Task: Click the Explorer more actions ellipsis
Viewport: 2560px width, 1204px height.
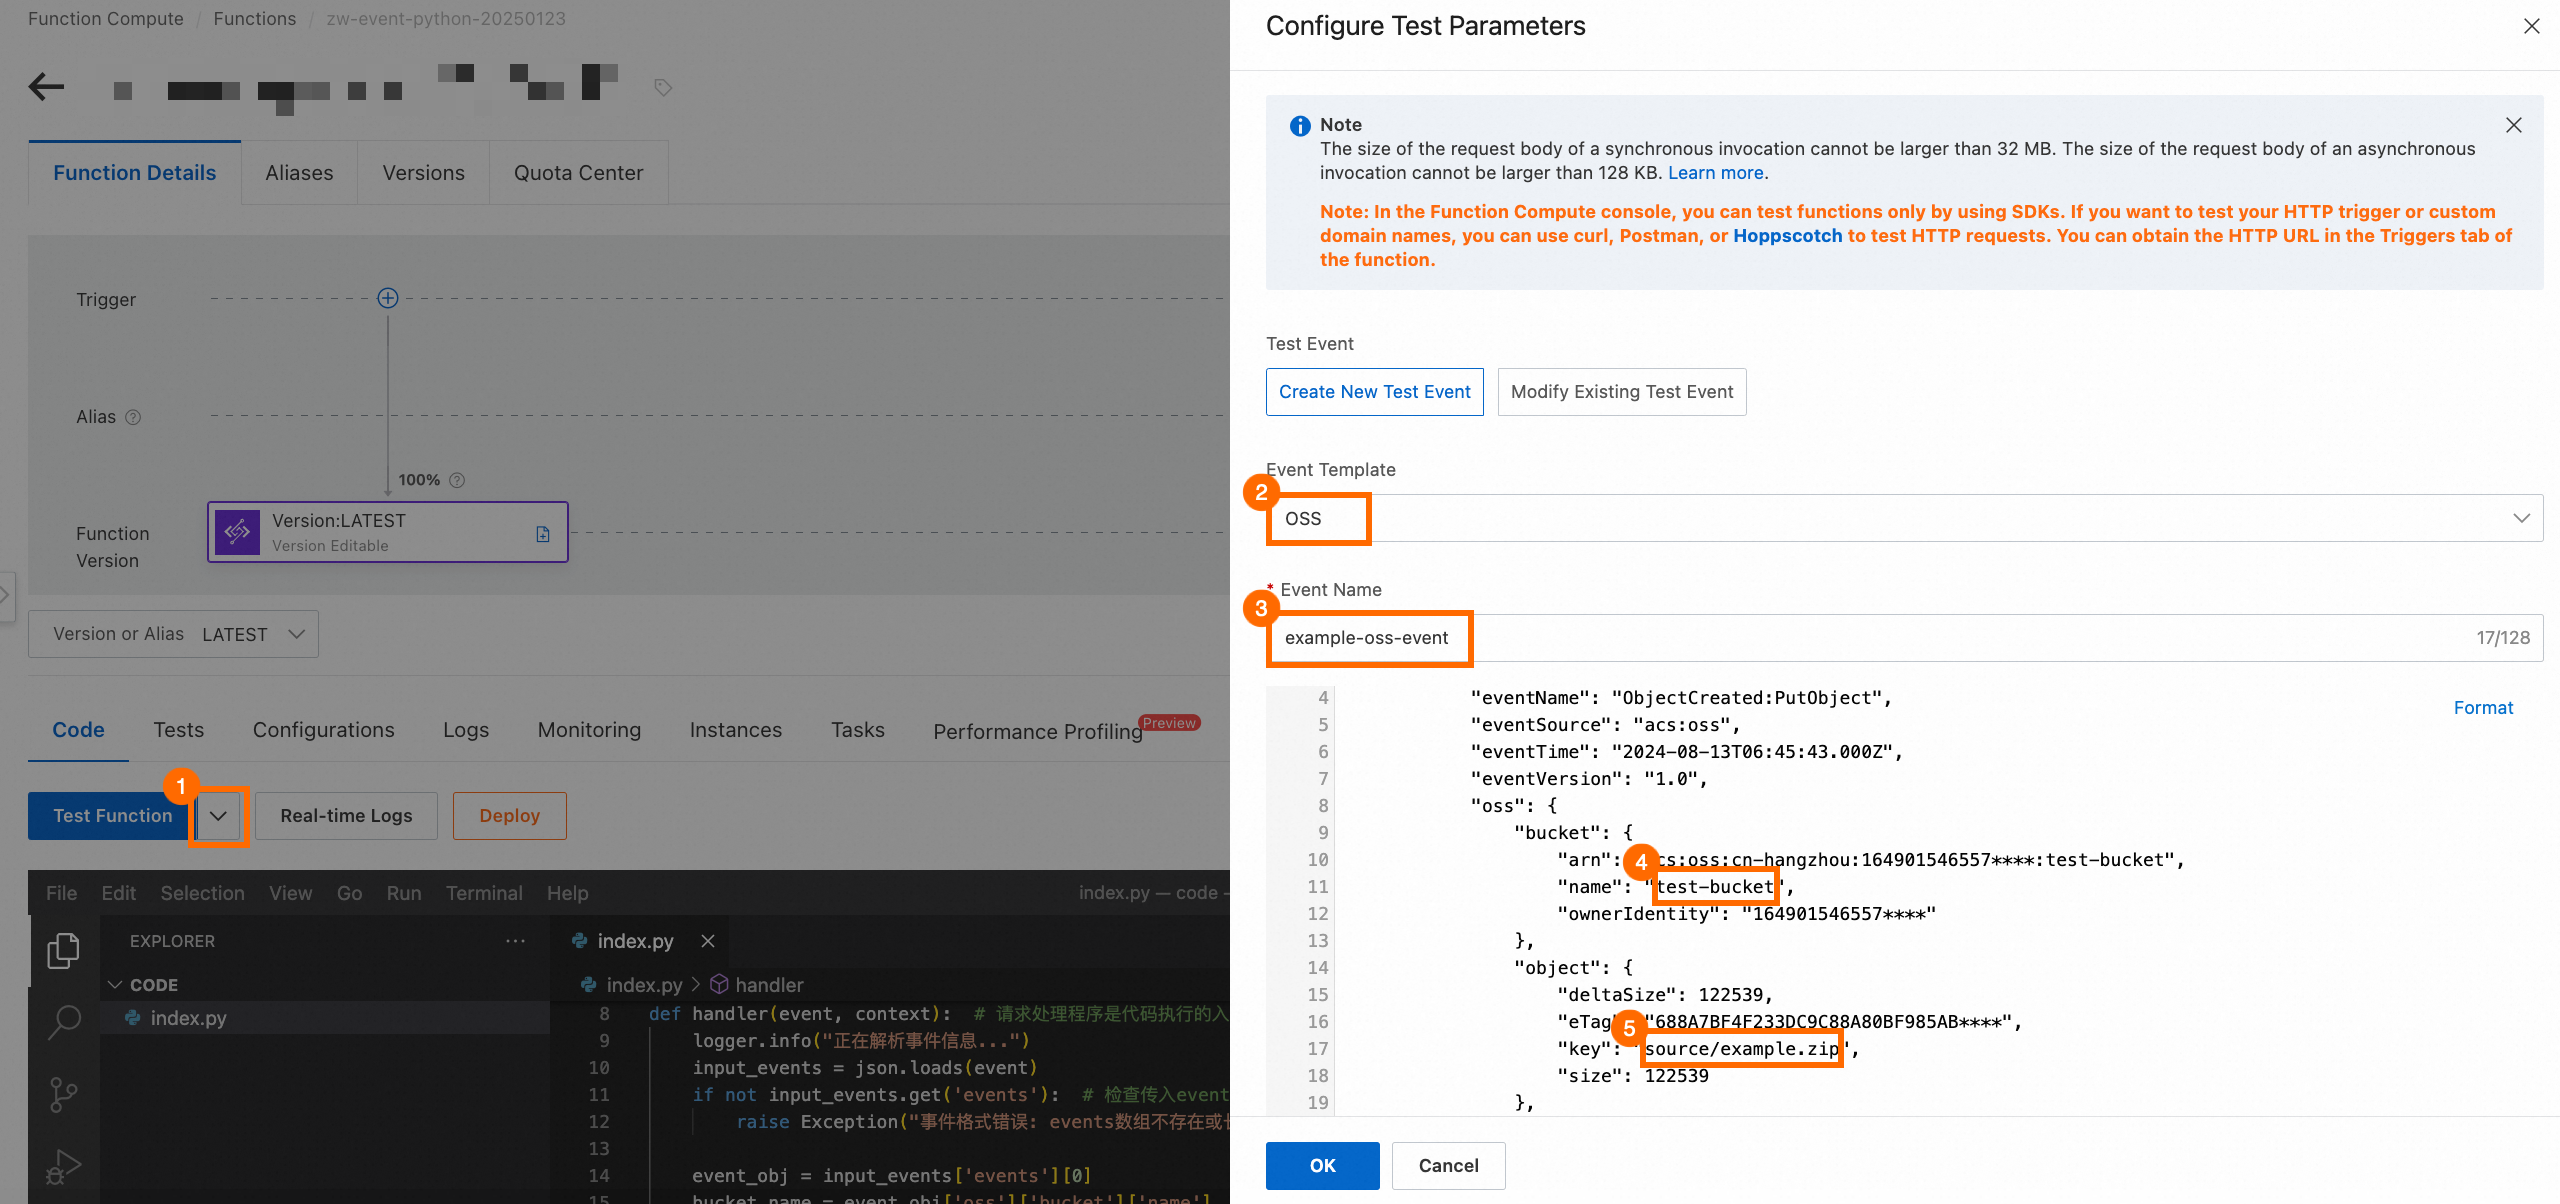Action: 515,941
